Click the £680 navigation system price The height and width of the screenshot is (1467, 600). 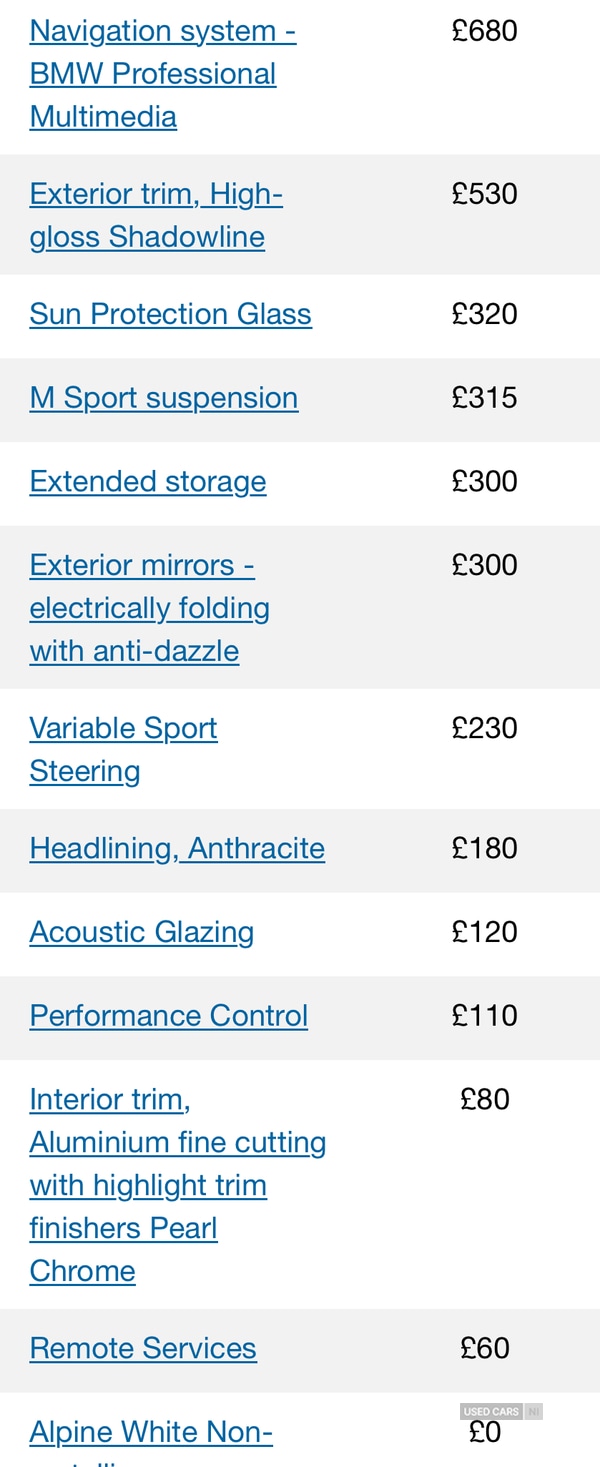[x=485, y=31]
